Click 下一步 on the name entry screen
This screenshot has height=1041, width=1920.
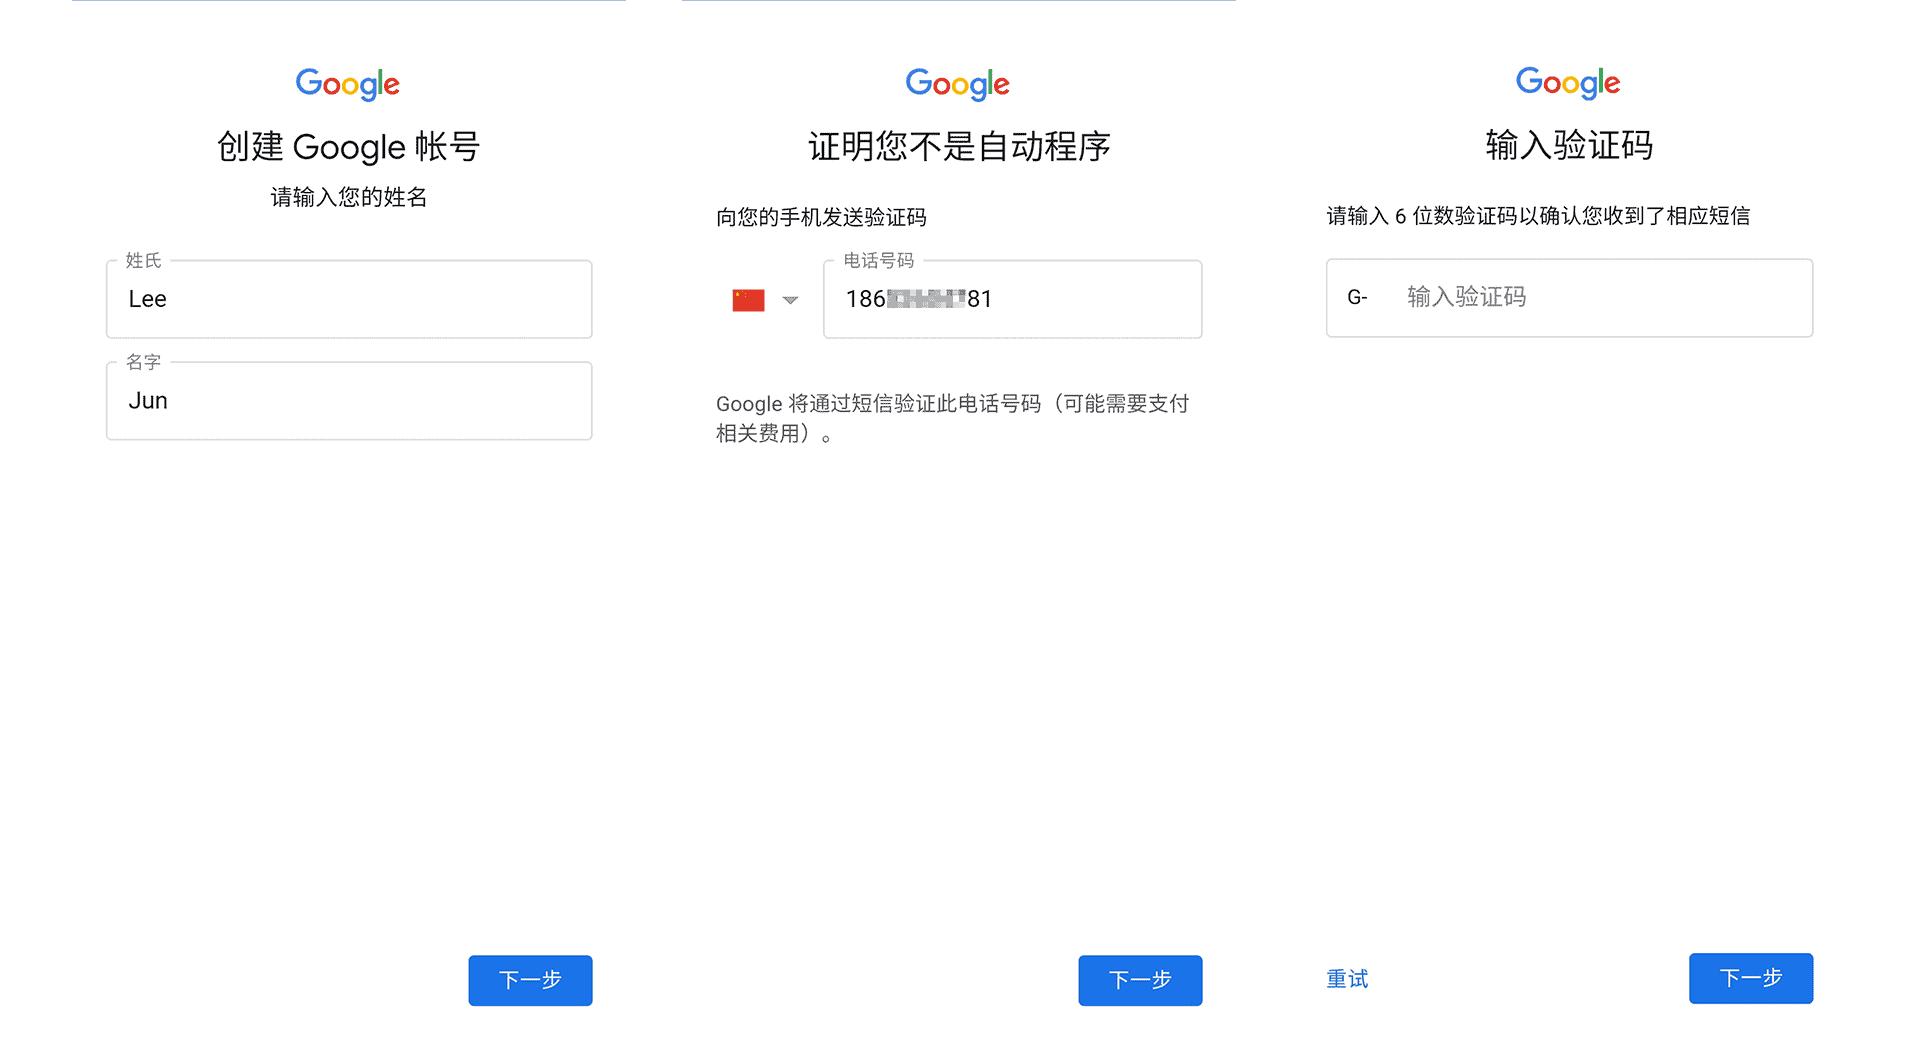coord(530,980)
